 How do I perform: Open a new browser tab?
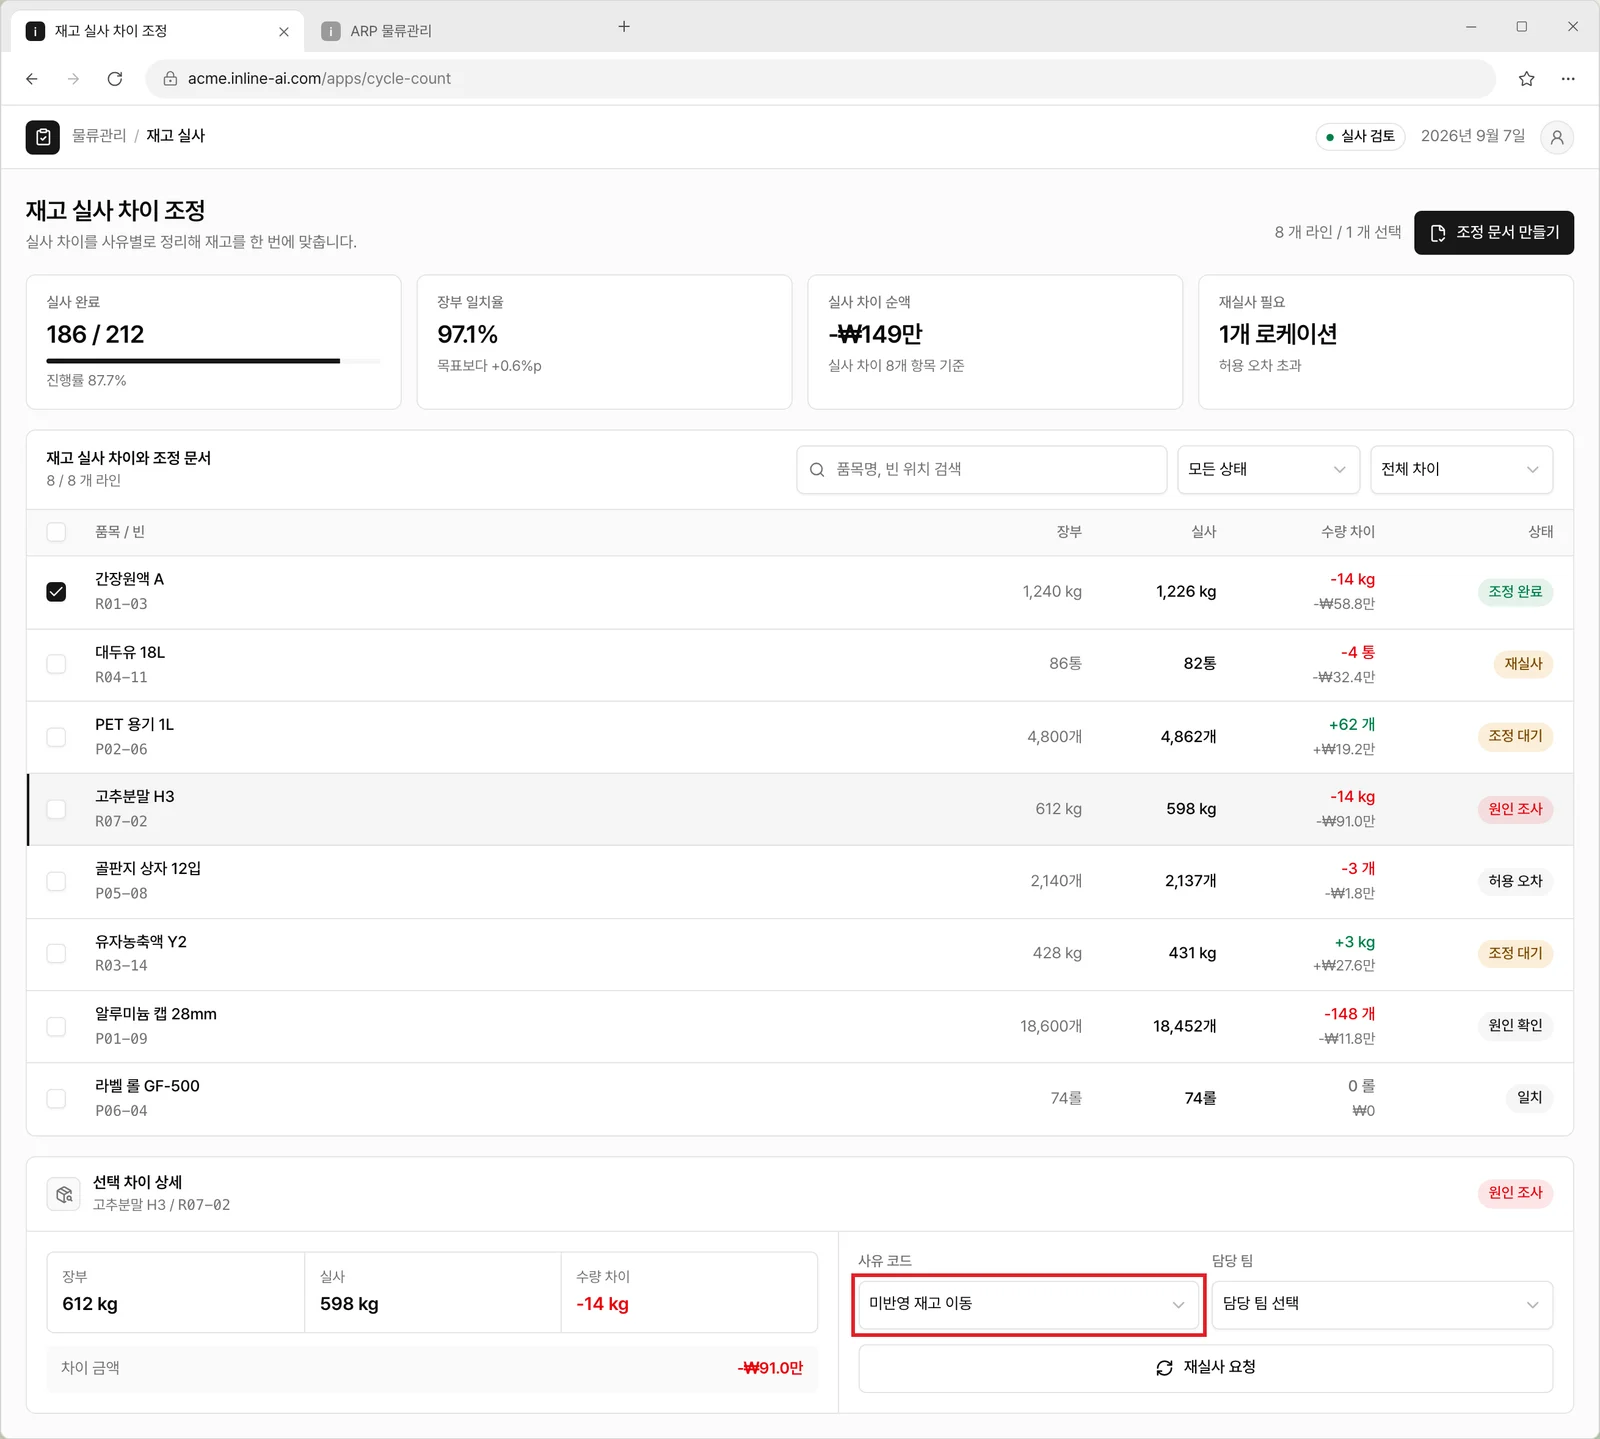click(624, 27)
